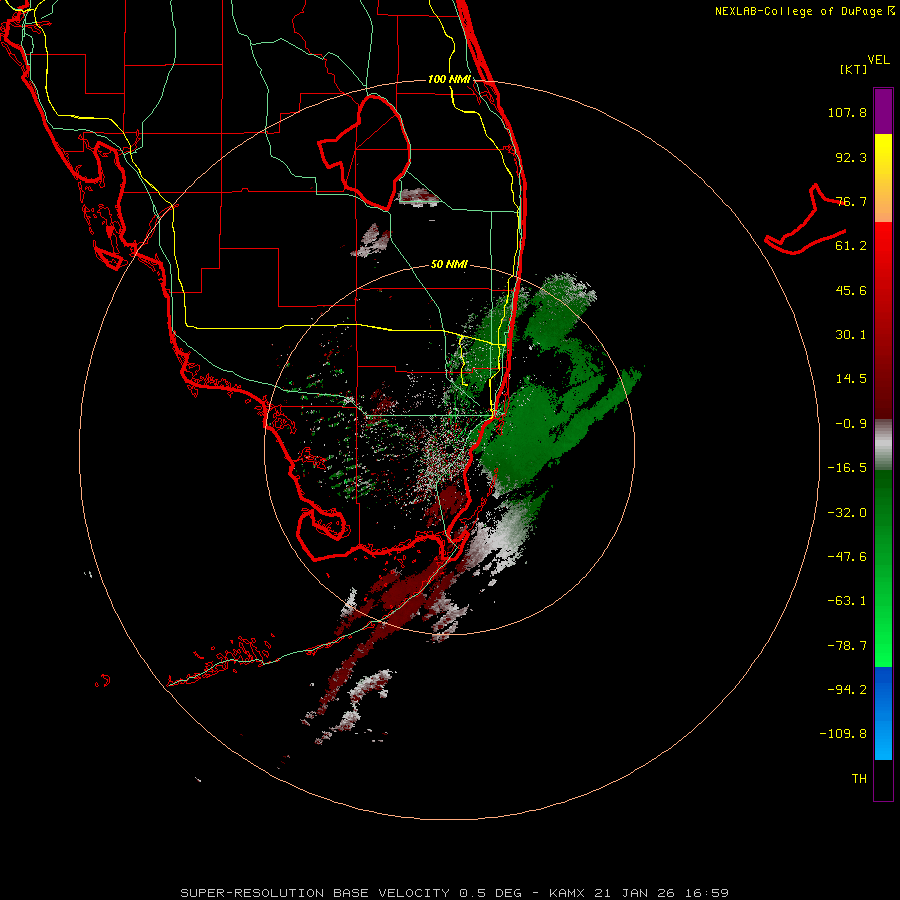
Task: Pick the black TH color bar segment
Action: [883, 779]
